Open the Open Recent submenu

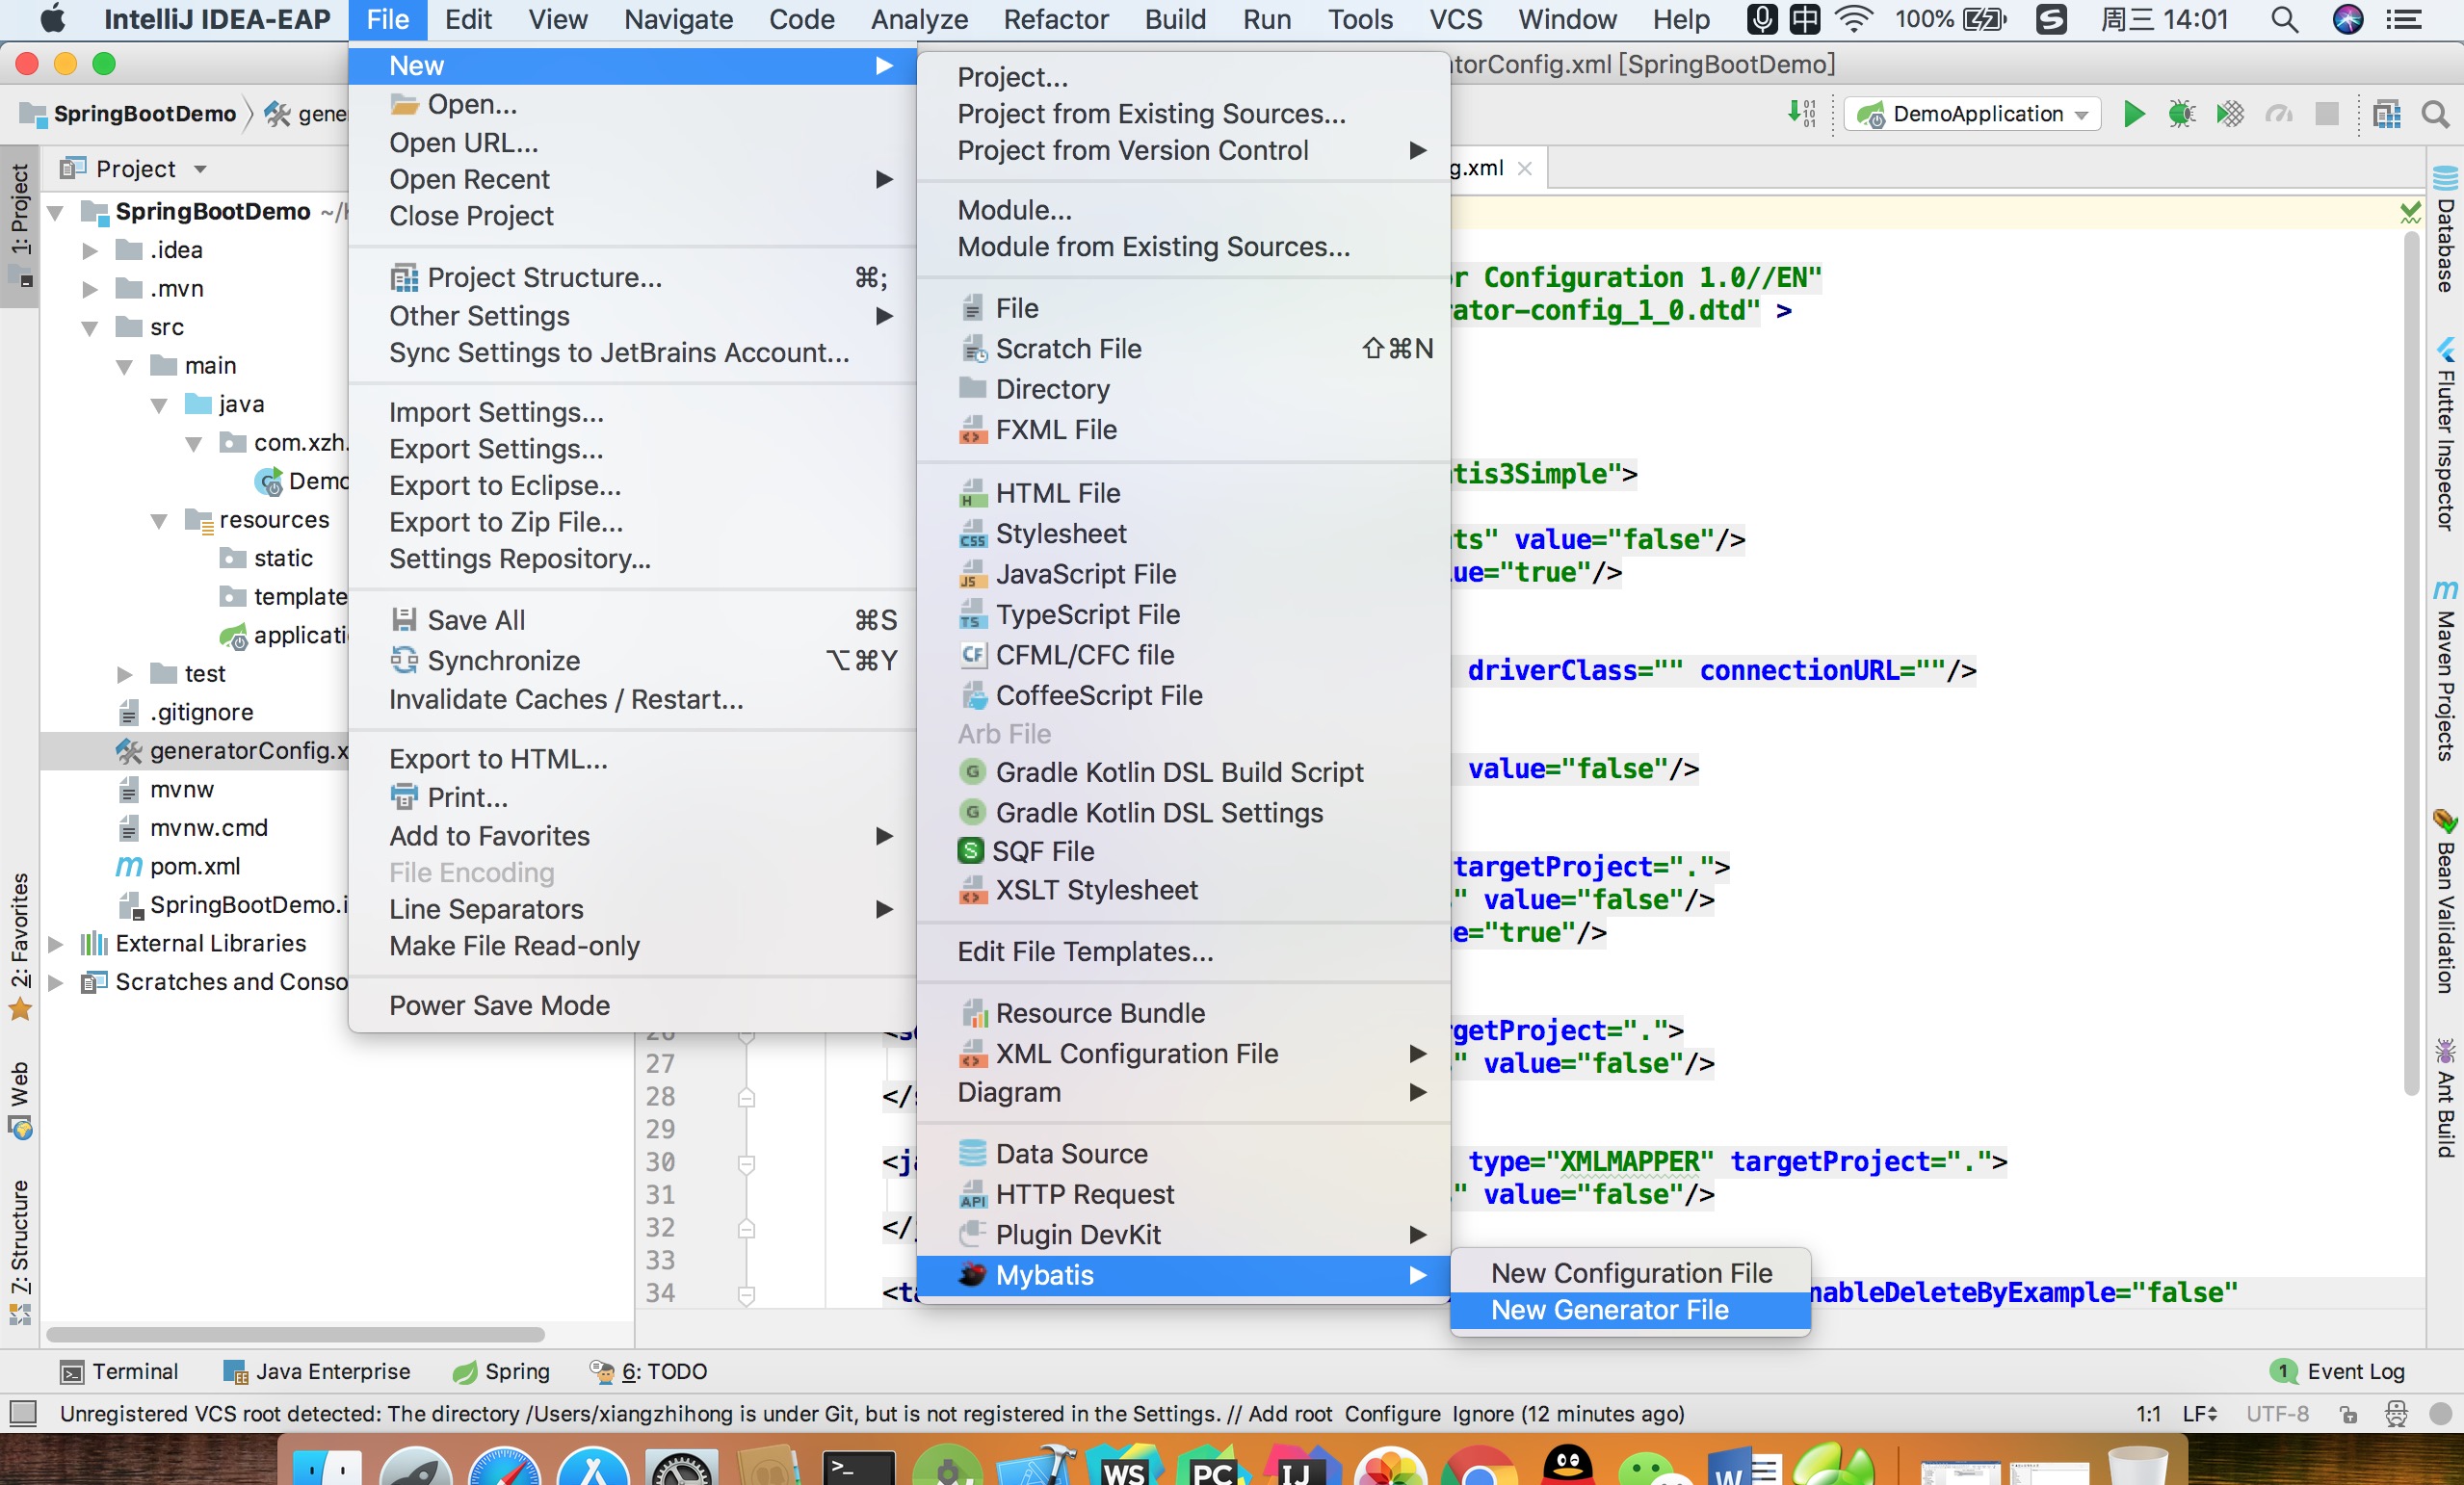click(633, 179)
